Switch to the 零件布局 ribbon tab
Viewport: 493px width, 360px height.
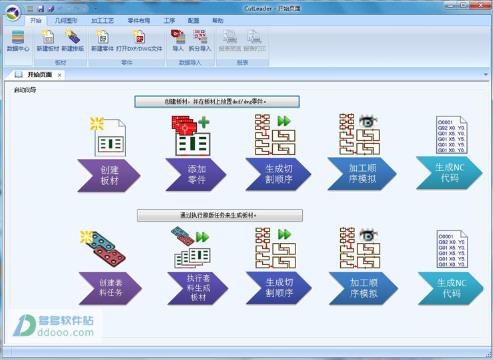click(139, 21)
